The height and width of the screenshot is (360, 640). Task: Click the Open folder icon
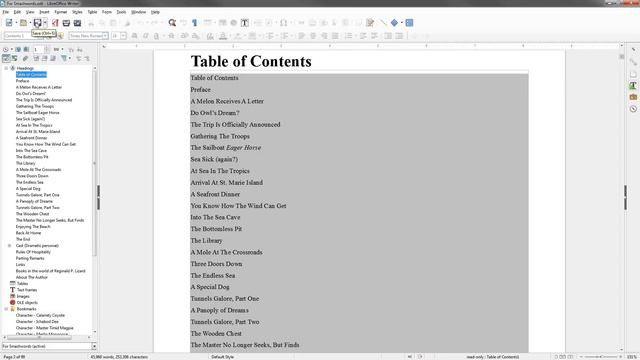click(23, 23)
